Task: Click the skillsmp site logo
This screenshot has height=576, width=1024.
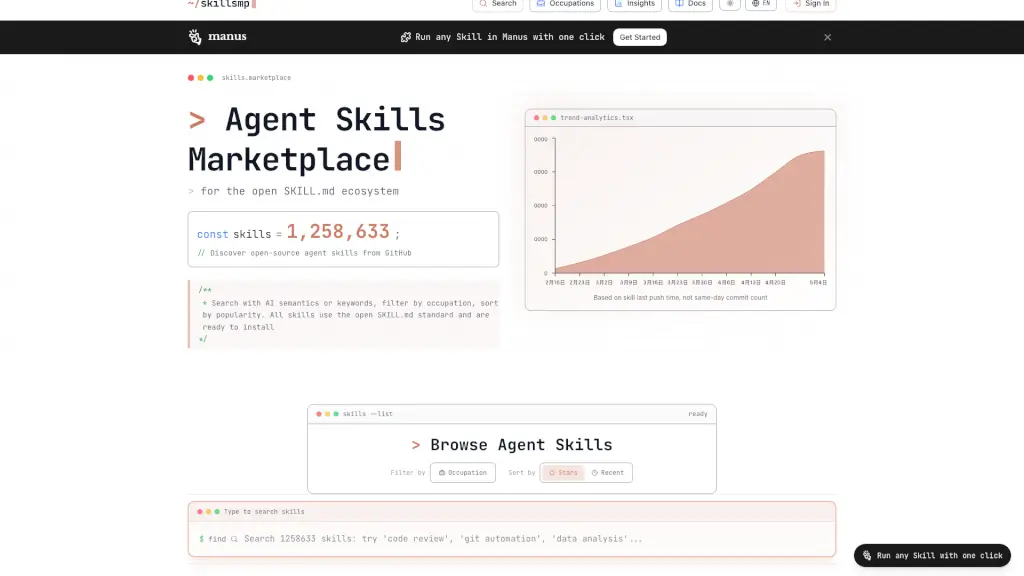Action: (222, 4)
